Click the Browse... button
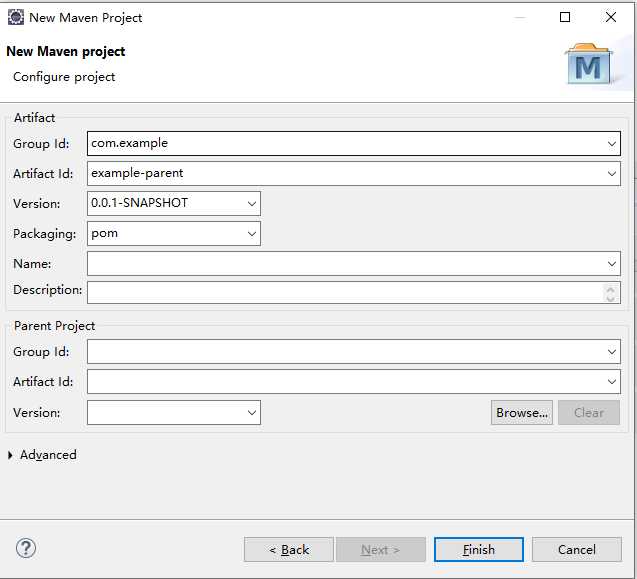637x579 pixels. click(522, 412)
